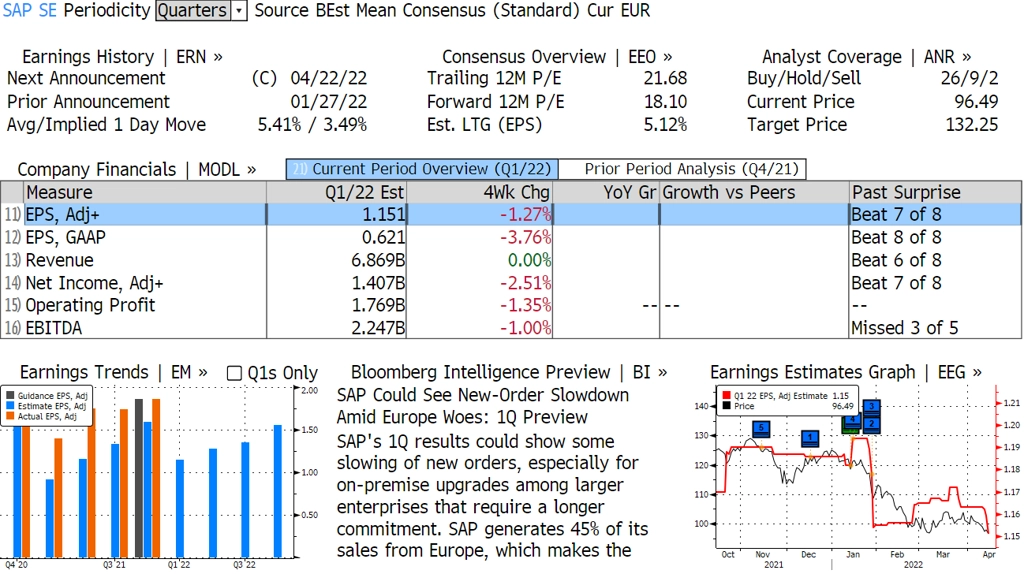Select the EPS, Adj+ row
This screenshot has height=574, width=1024.
(x=511, y=214)
